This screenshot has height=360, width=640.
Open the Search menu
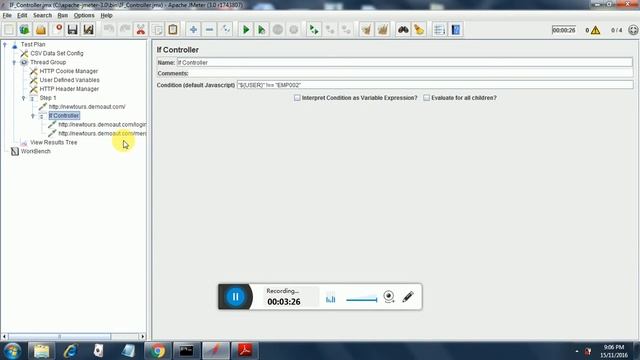point(42,15)
